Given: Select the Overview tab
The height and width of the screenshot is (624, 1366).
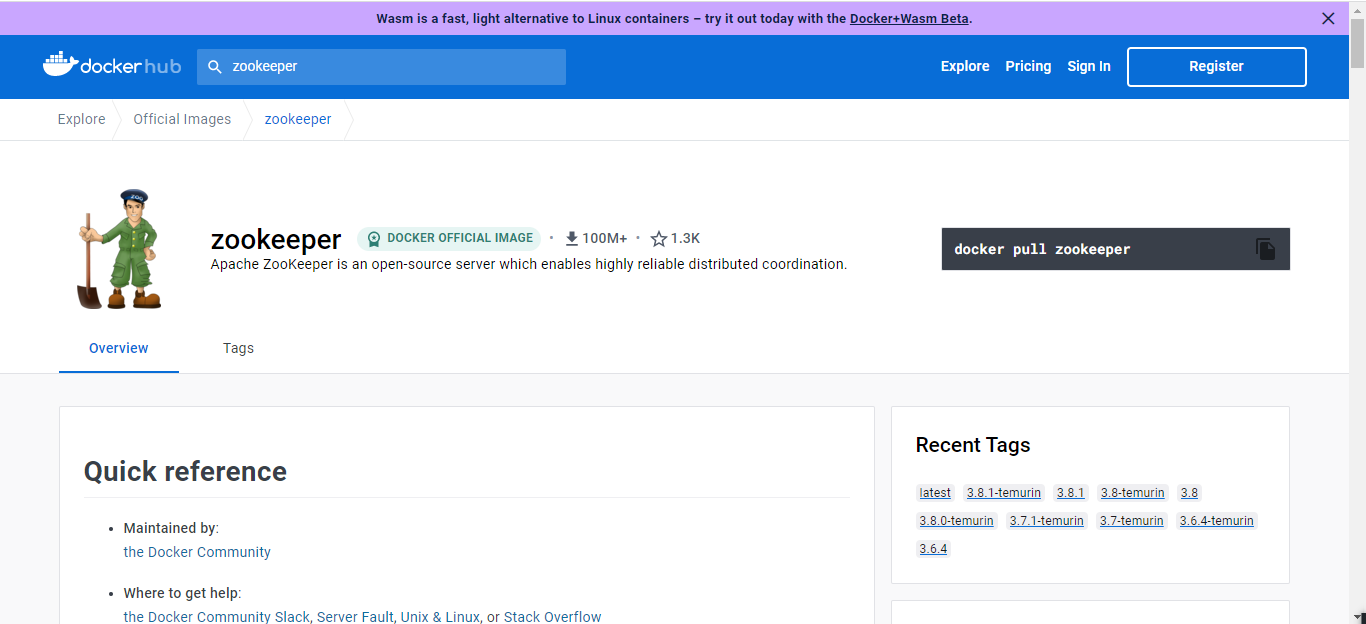Looking at the screenshot, I should (118, 348).
